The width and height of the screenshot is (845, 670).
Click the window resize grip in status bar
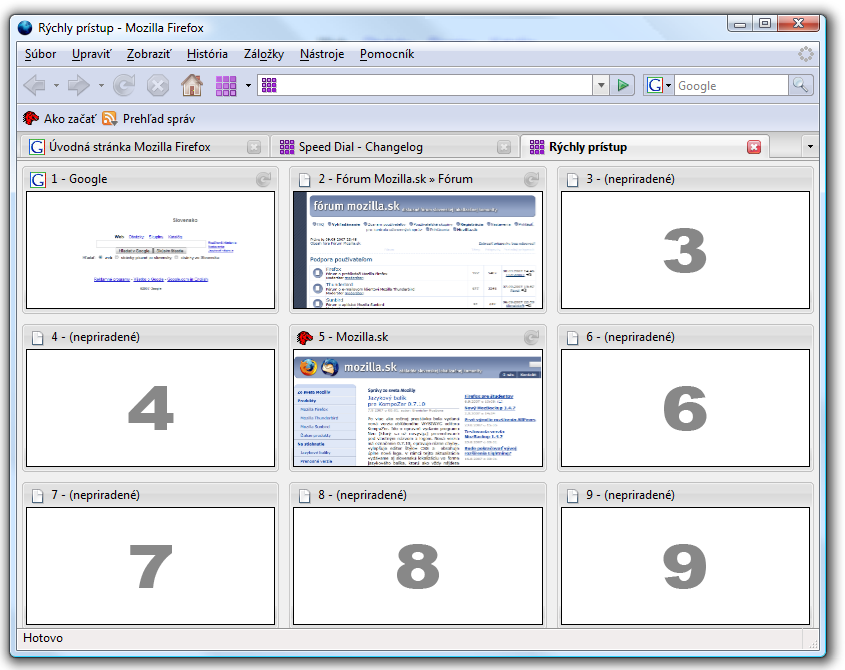pyautogui.click(x=813, y=643)
